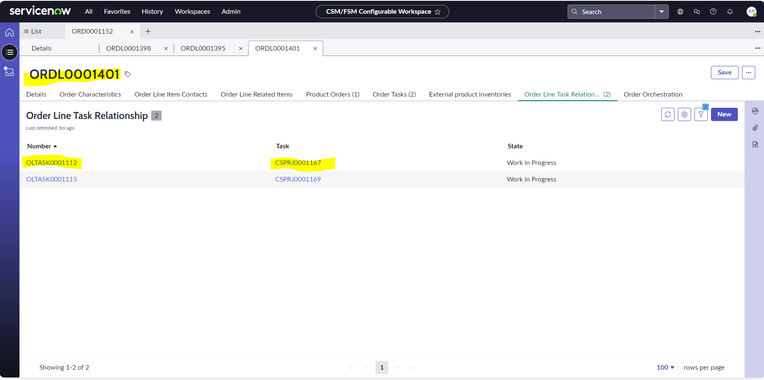Open the CSPRJ0001169 task link
This screenshot has height=380, width=764.
[x=298, y=179]
